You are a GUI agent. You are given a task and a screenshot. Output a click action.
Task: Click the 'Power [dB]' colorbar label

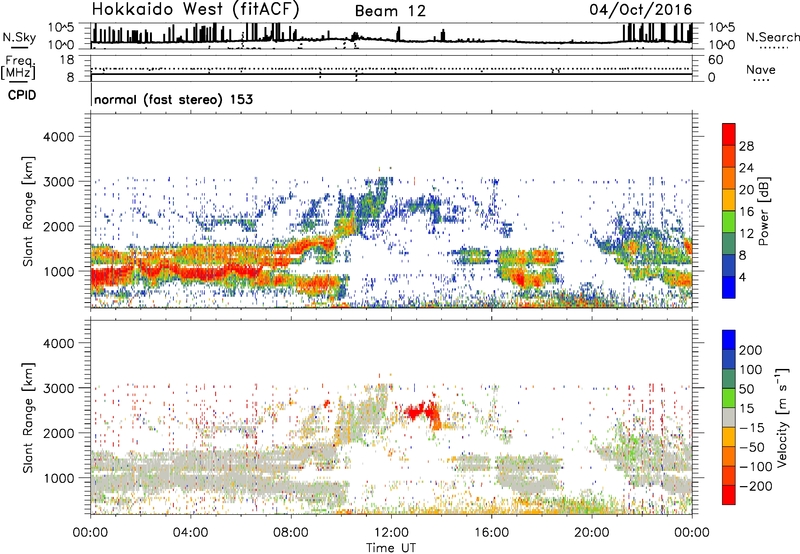point(764,211)
